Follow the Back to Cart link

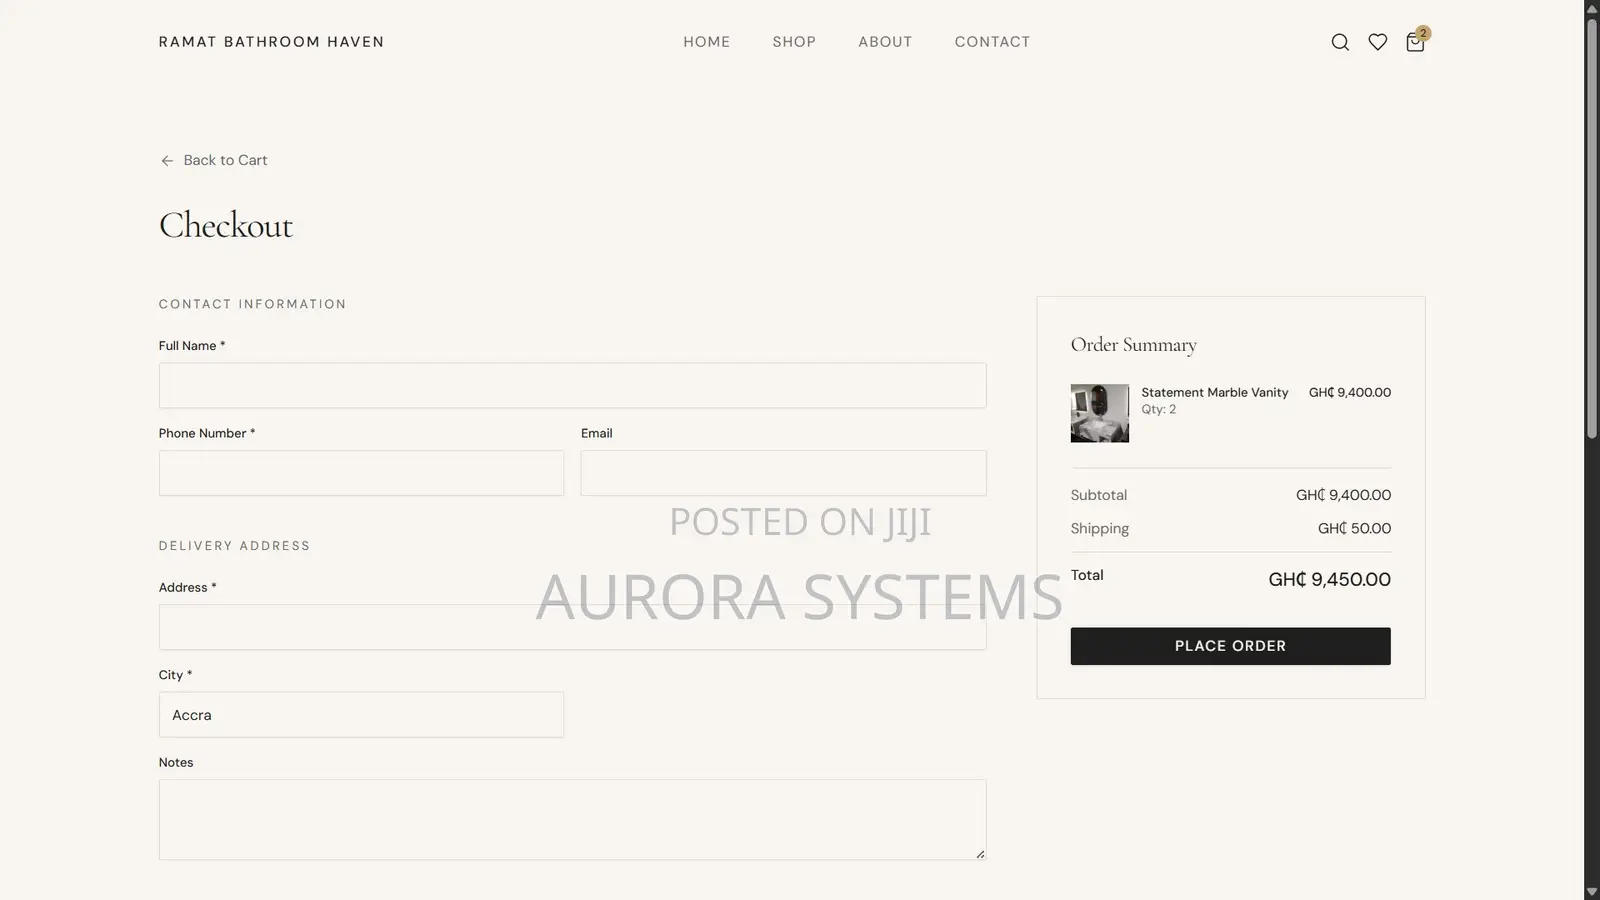coord(214,160)
